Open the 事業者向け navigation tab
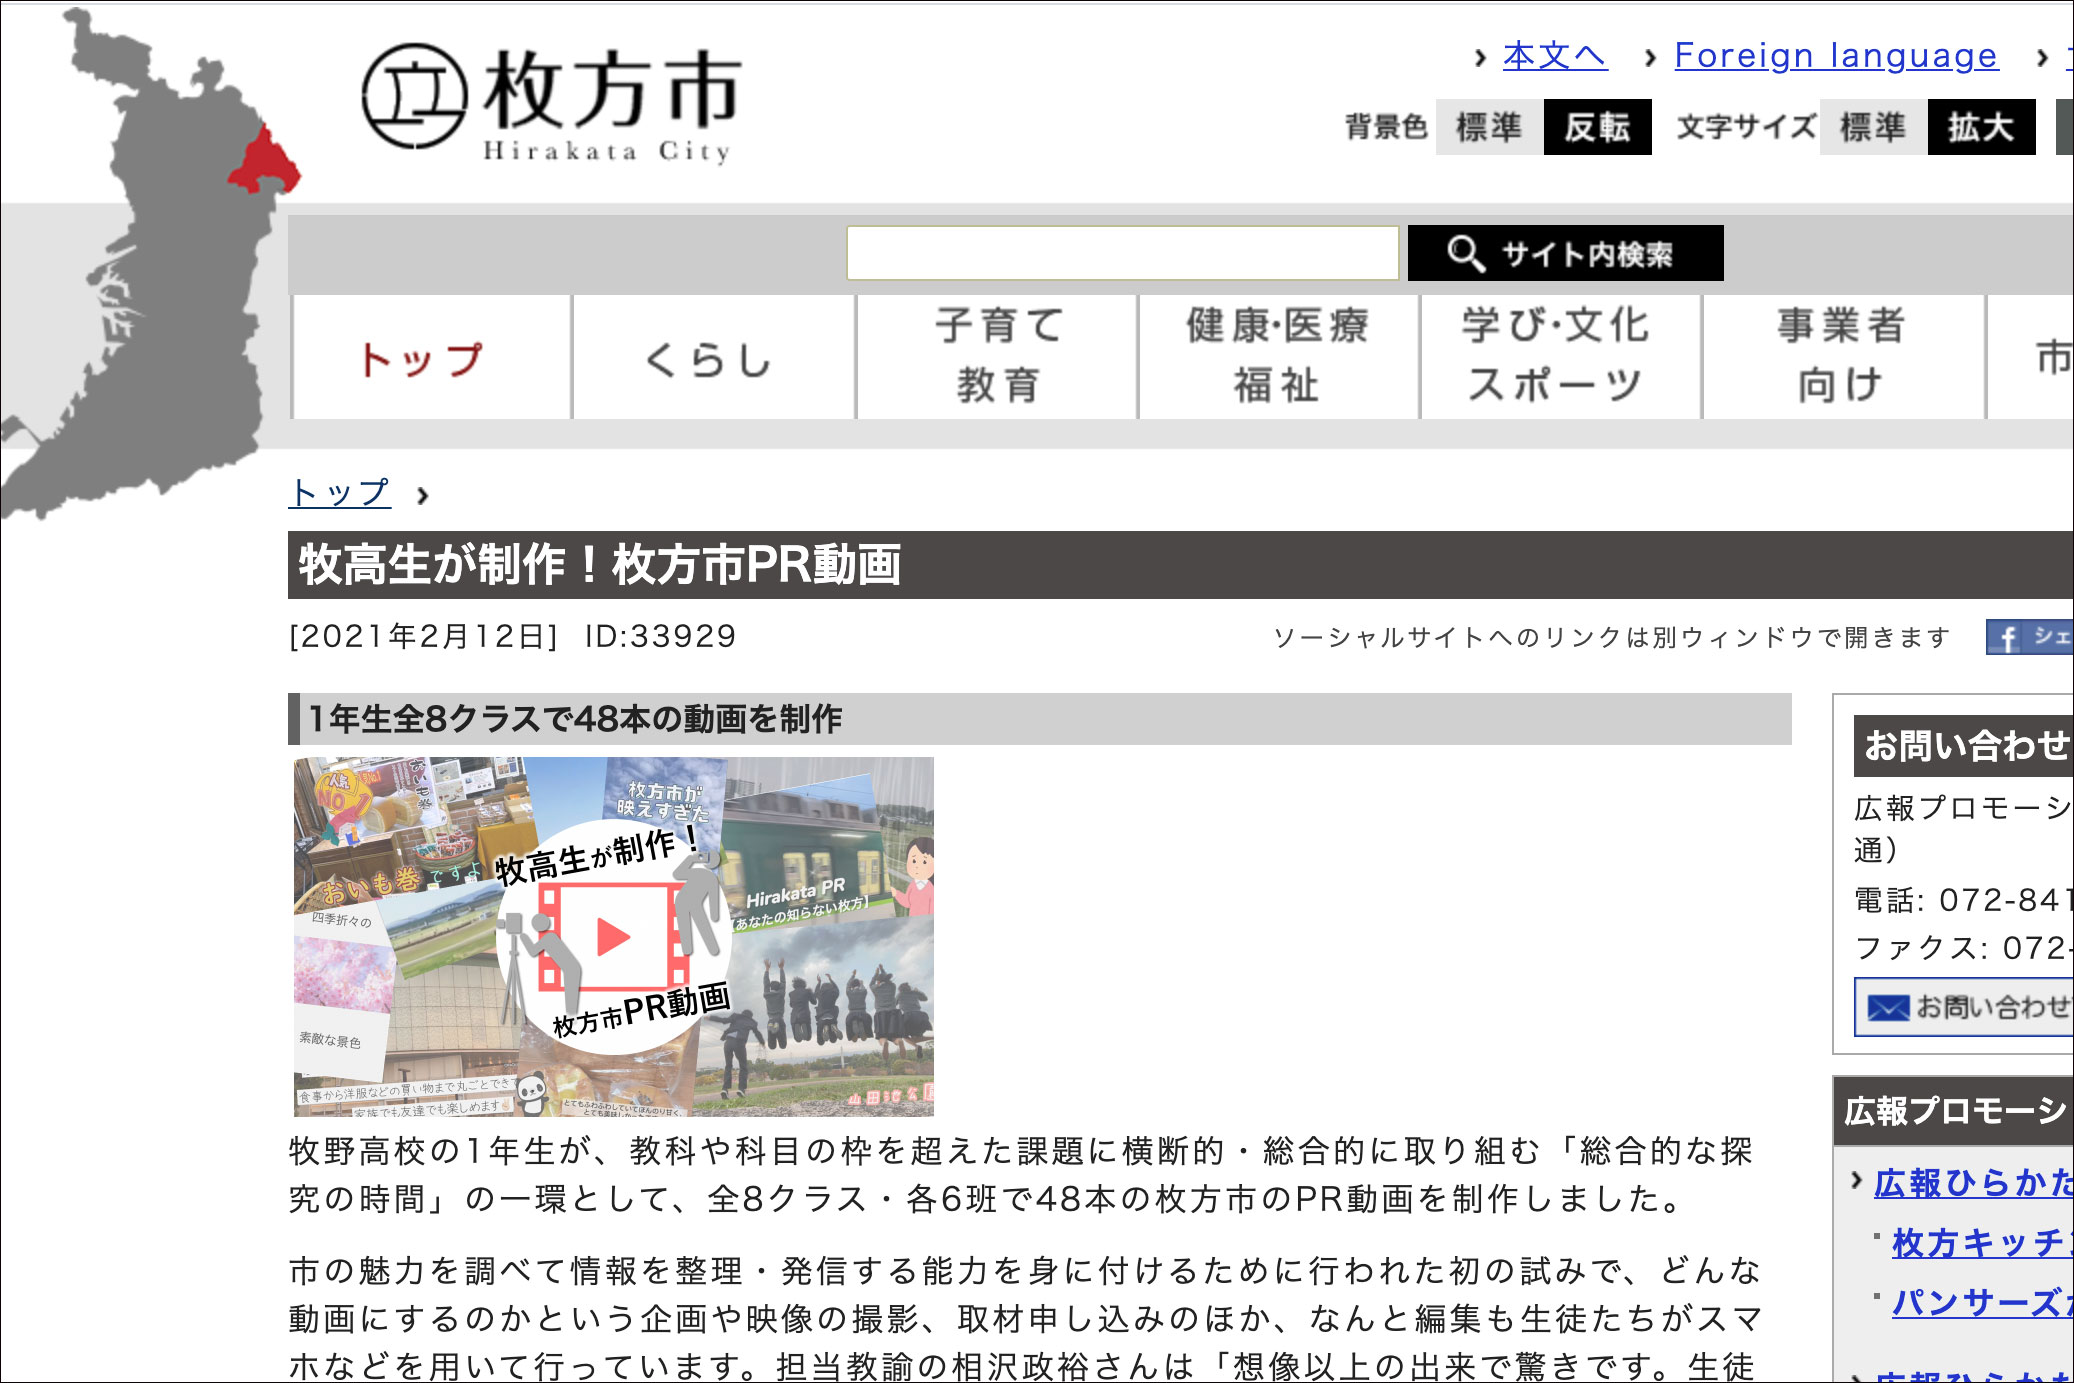 pyautogui.click(x=1841, y=356)
